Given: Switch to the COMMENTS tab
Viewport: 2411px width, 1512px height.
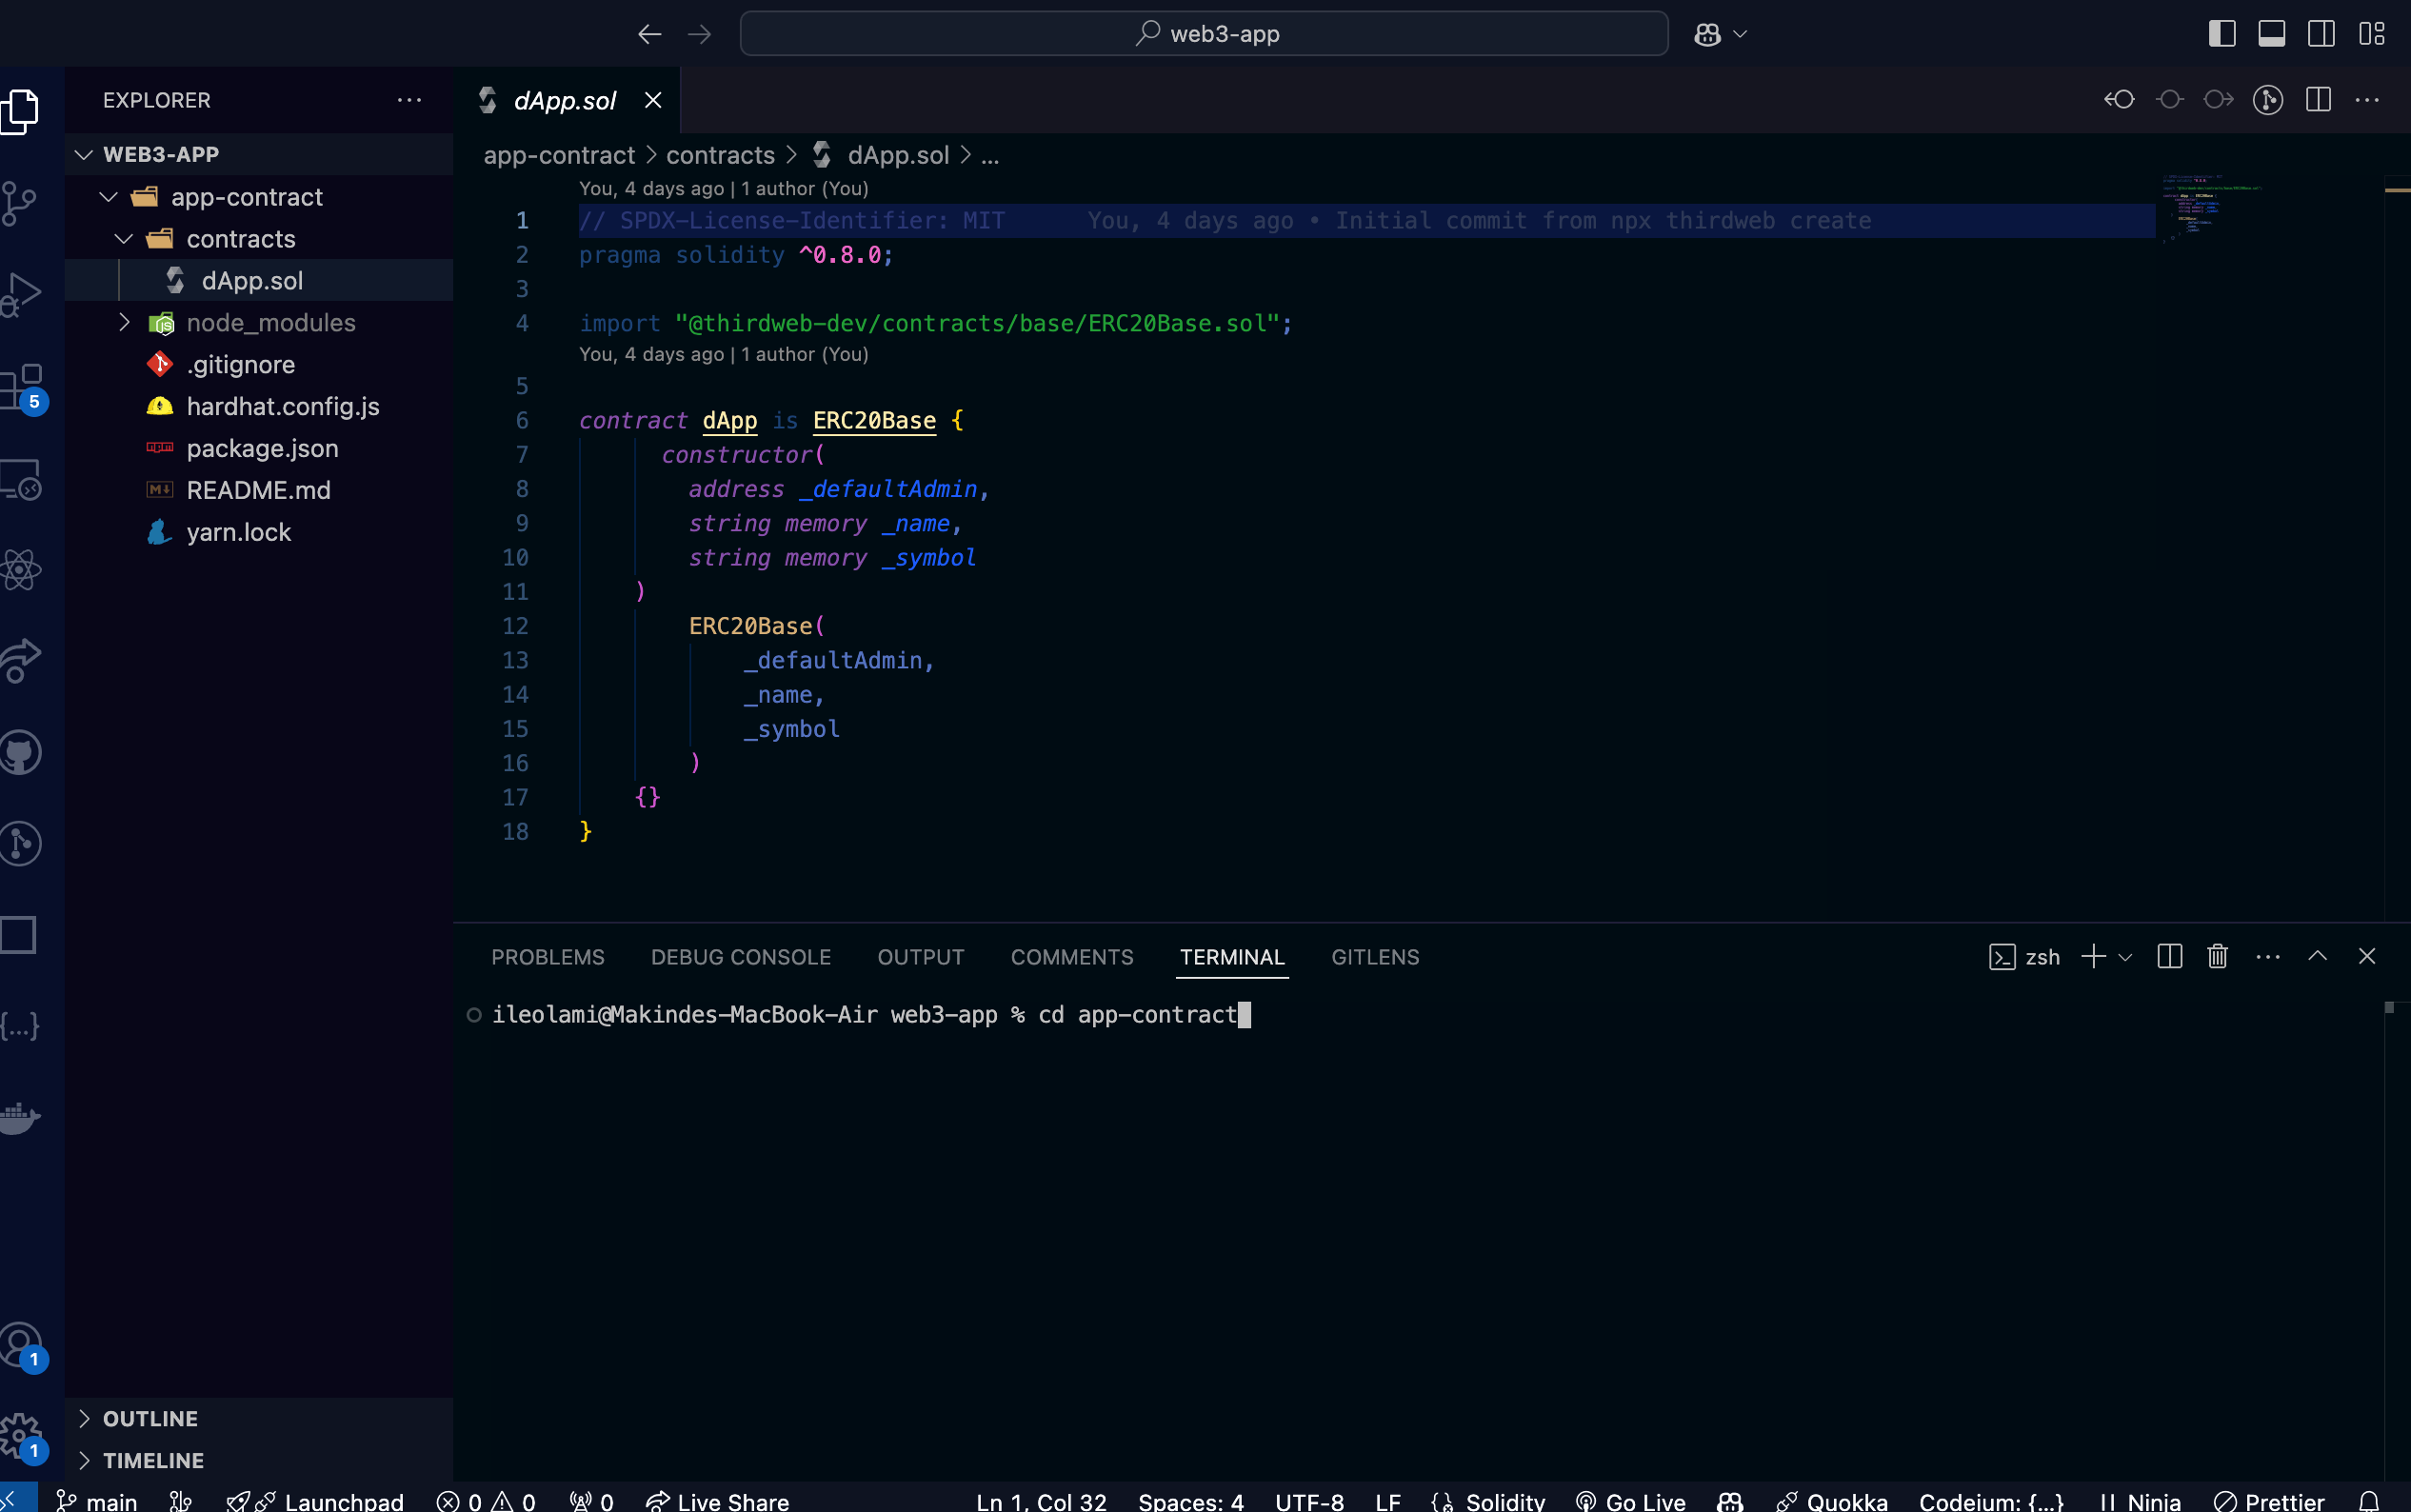Looking at the screenshot, I should 1072,957.
